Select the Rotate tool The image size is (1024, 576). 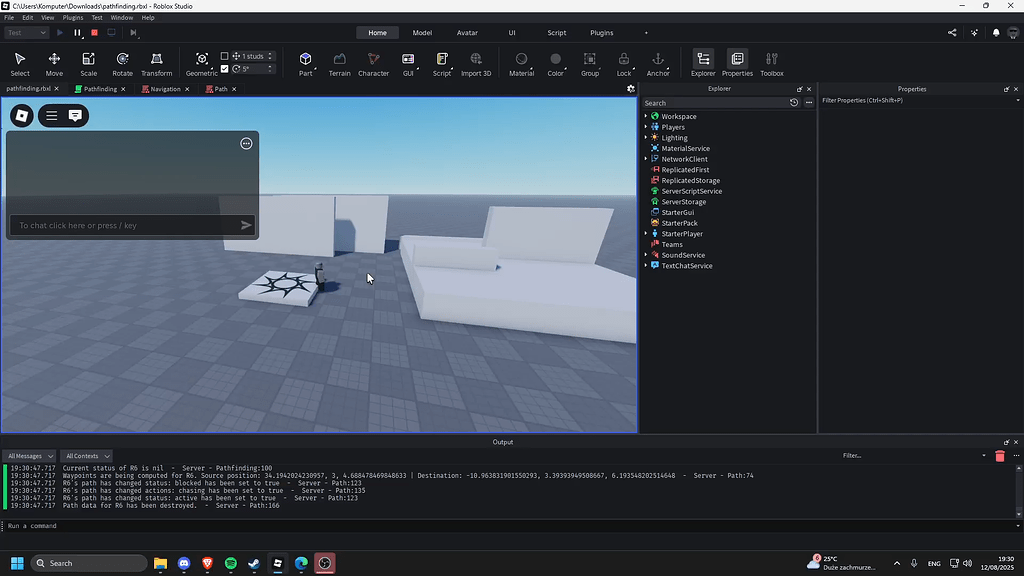tap(122, 63)
